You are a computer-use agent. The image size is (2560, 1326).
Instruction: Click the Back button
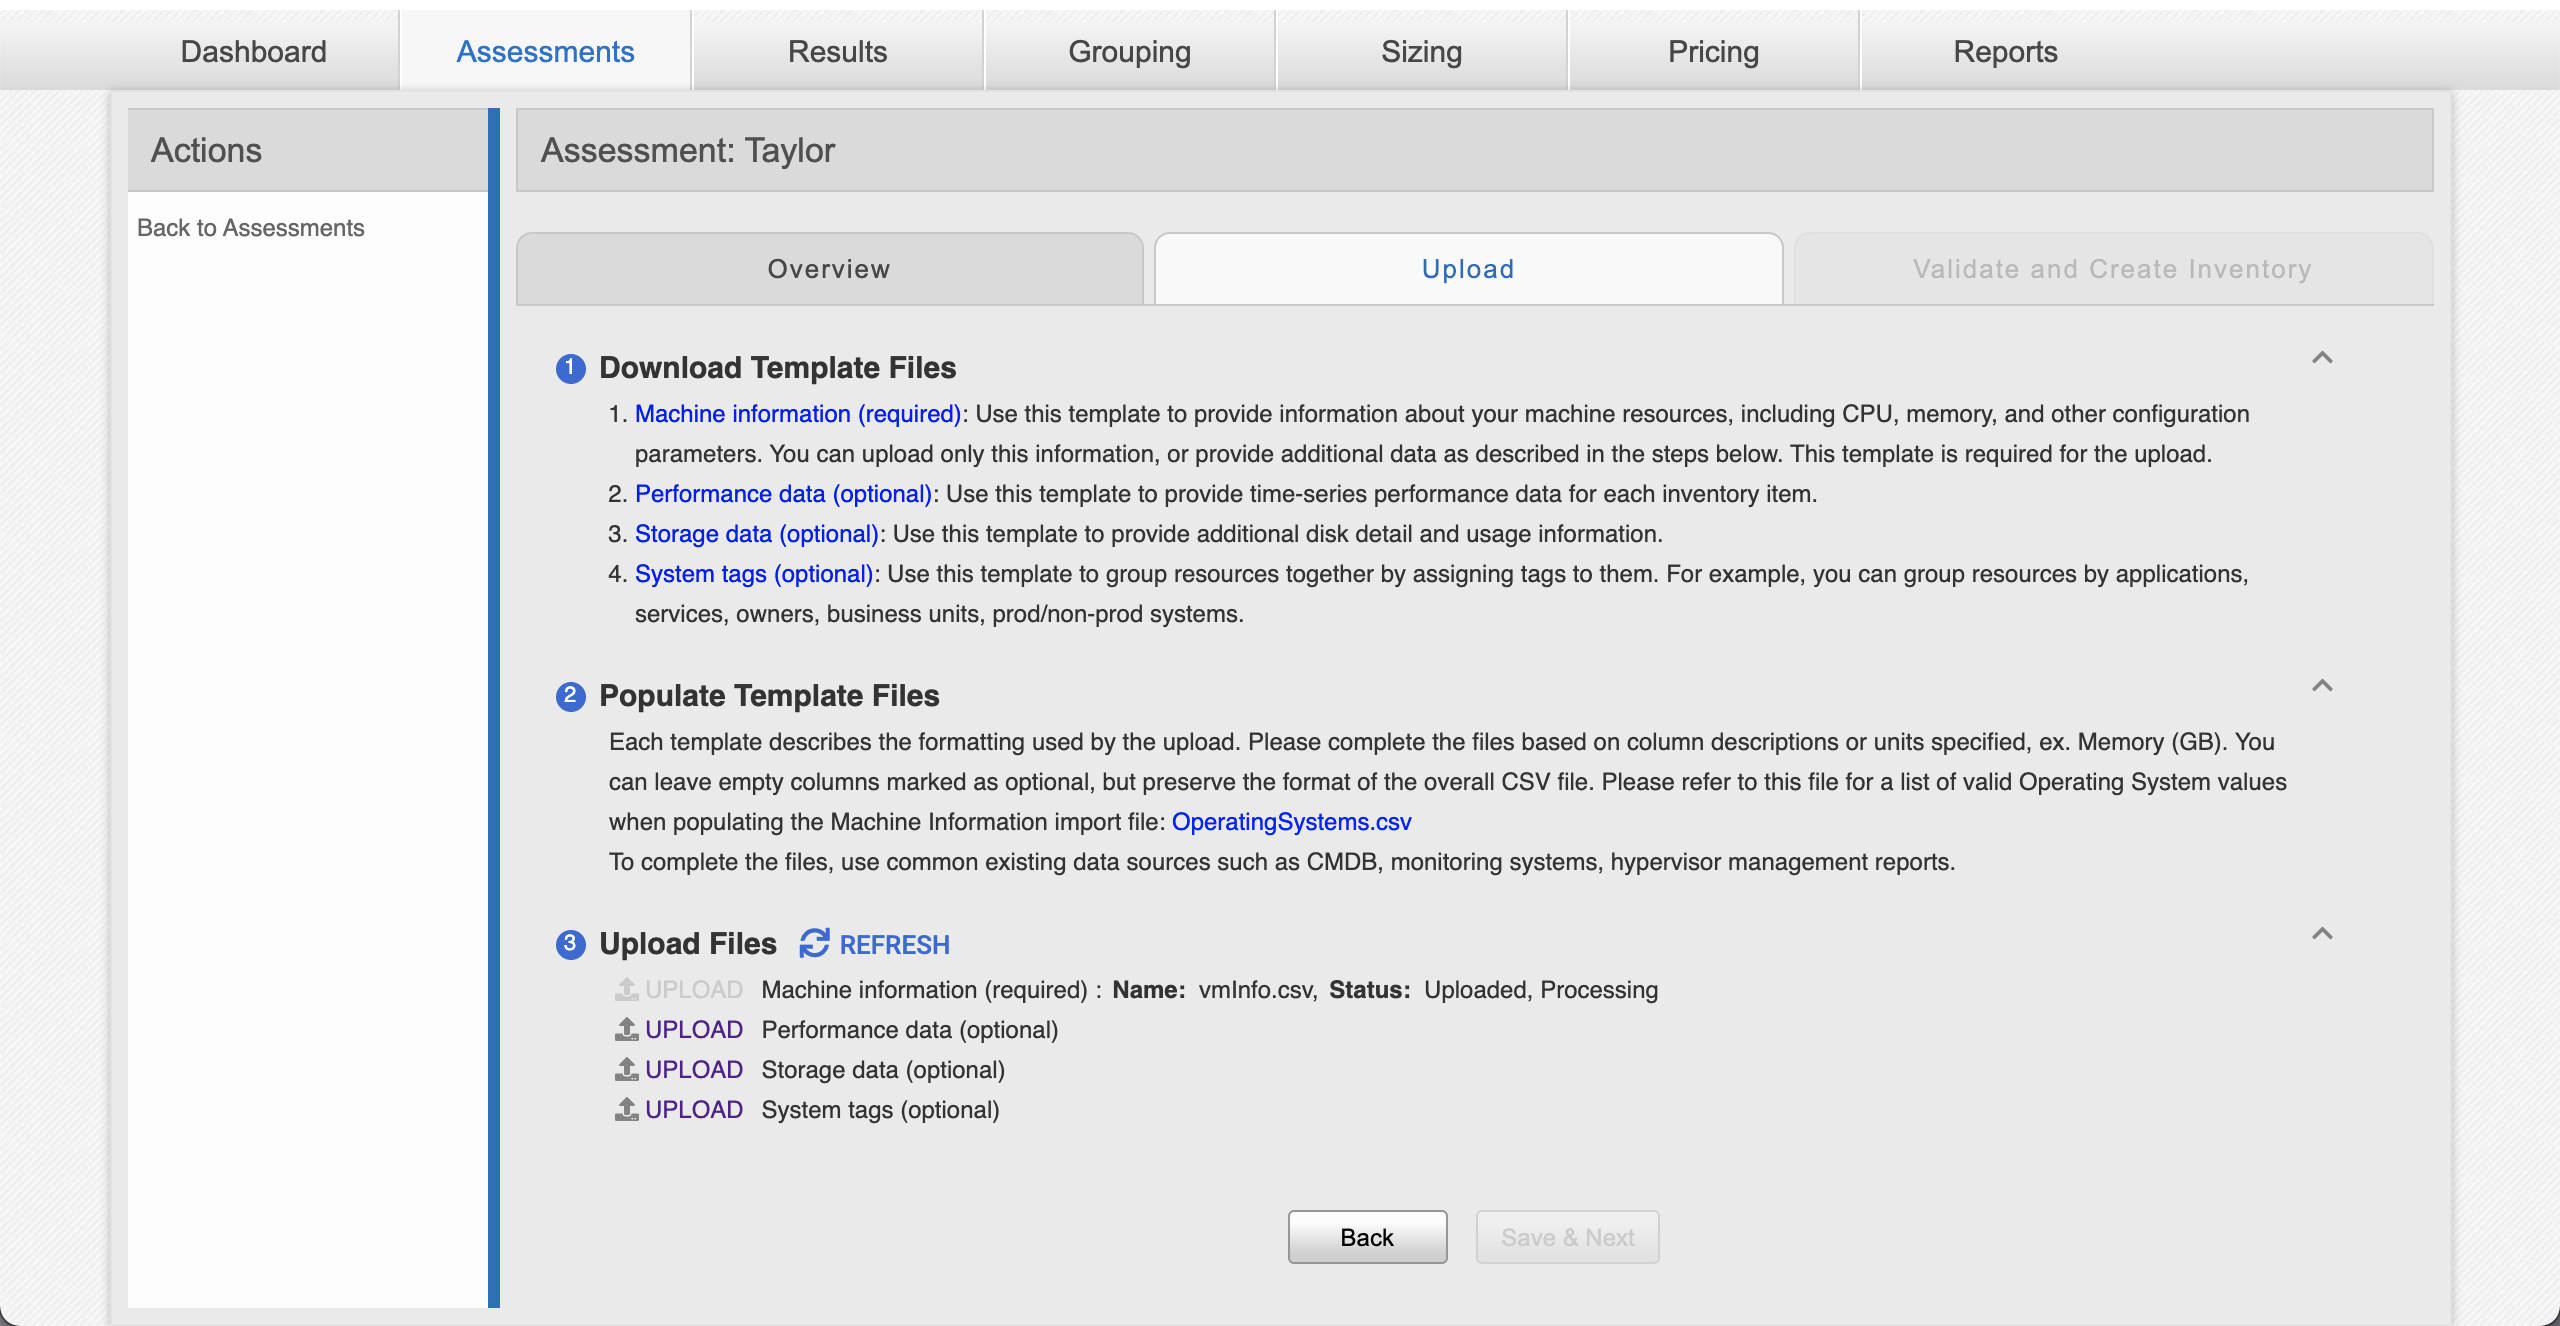pos(1366,1236)
